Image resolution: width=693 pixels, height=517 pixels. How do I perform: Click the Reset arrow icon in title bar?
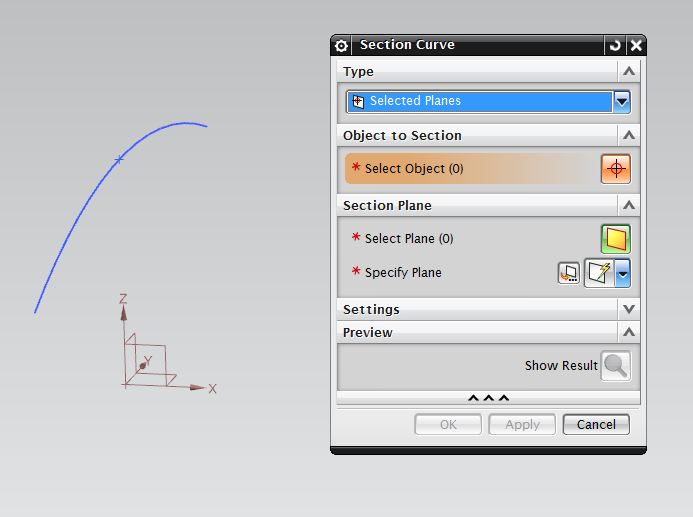point(615,45)
